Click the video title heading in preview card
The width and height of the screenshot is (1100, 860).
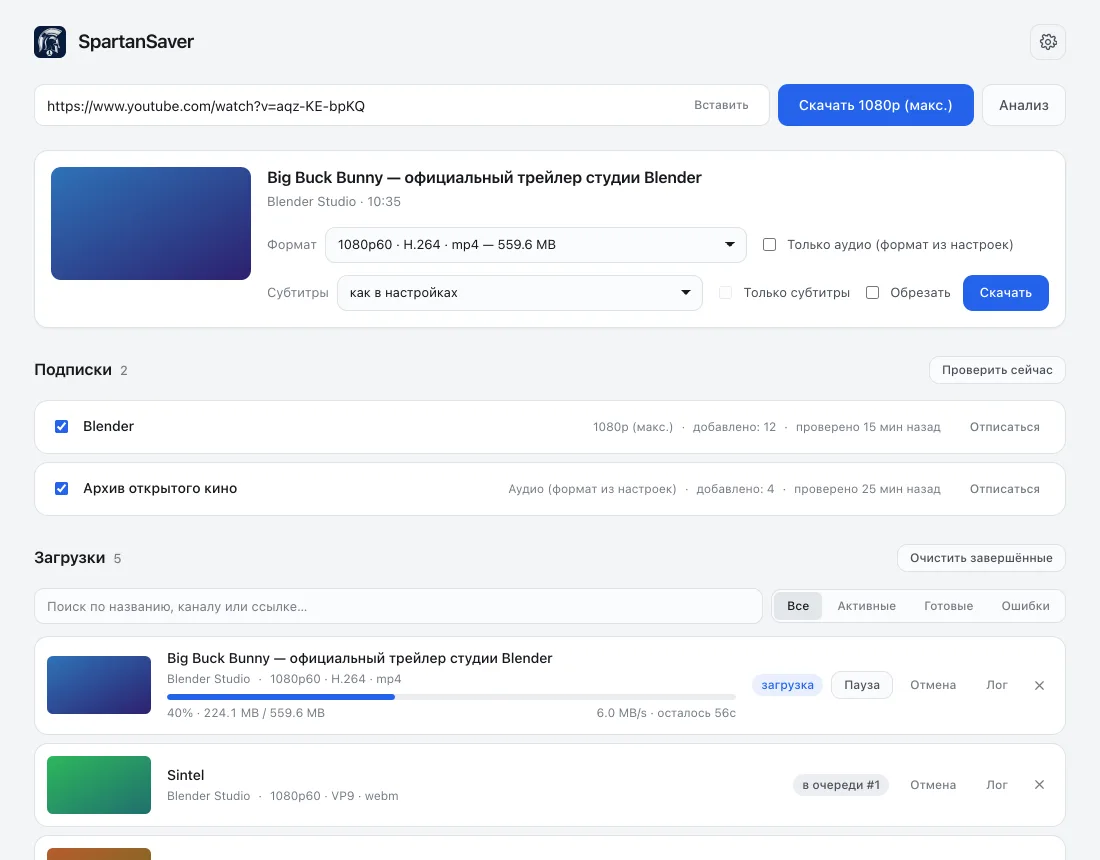click(x=484, y=177)
